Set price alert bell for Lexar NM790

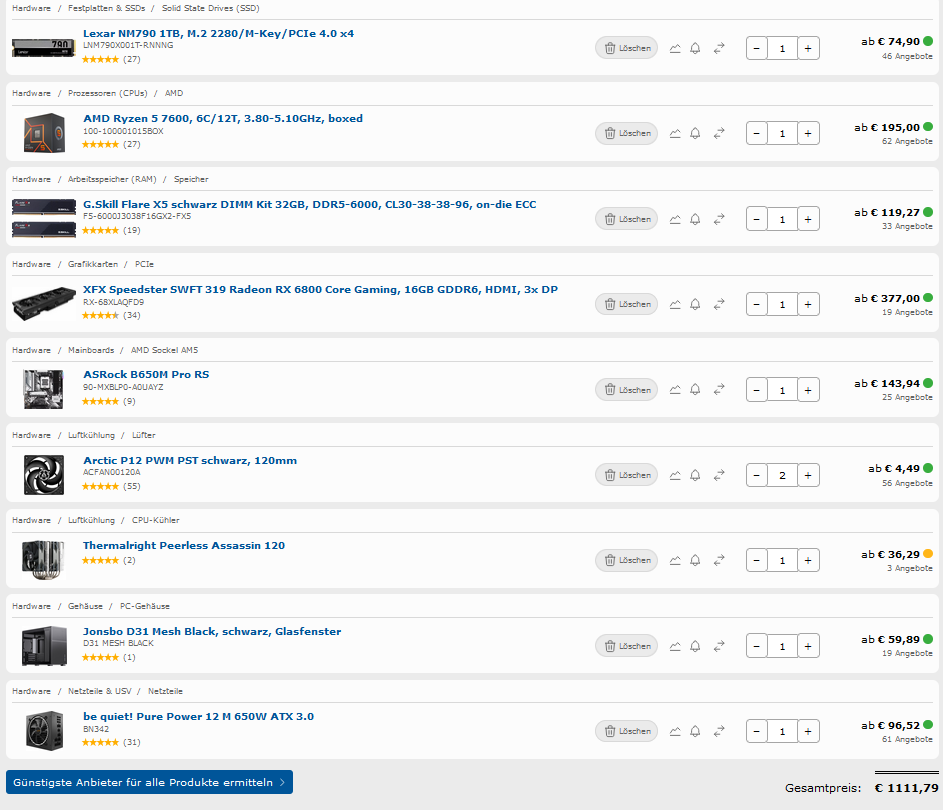click(x=695, y=48)
